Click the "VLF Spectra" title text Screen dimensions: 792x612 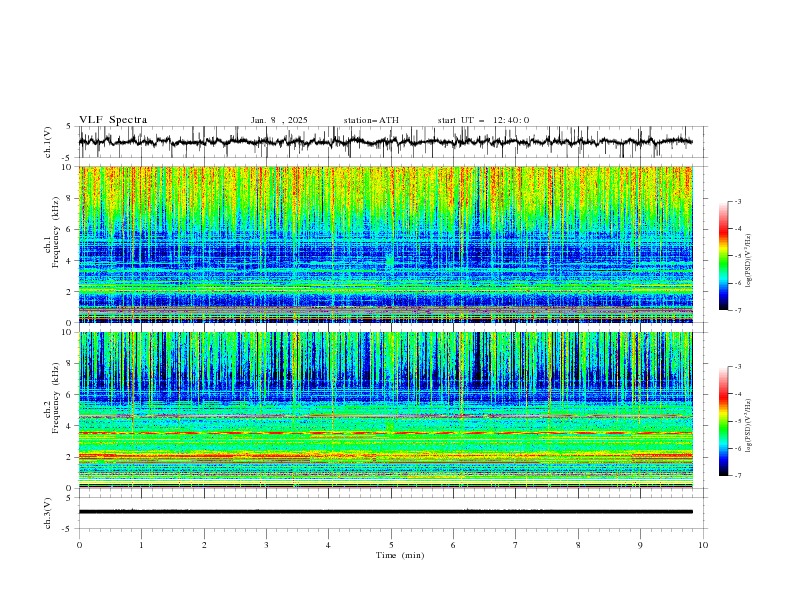(x=113, y=120)
